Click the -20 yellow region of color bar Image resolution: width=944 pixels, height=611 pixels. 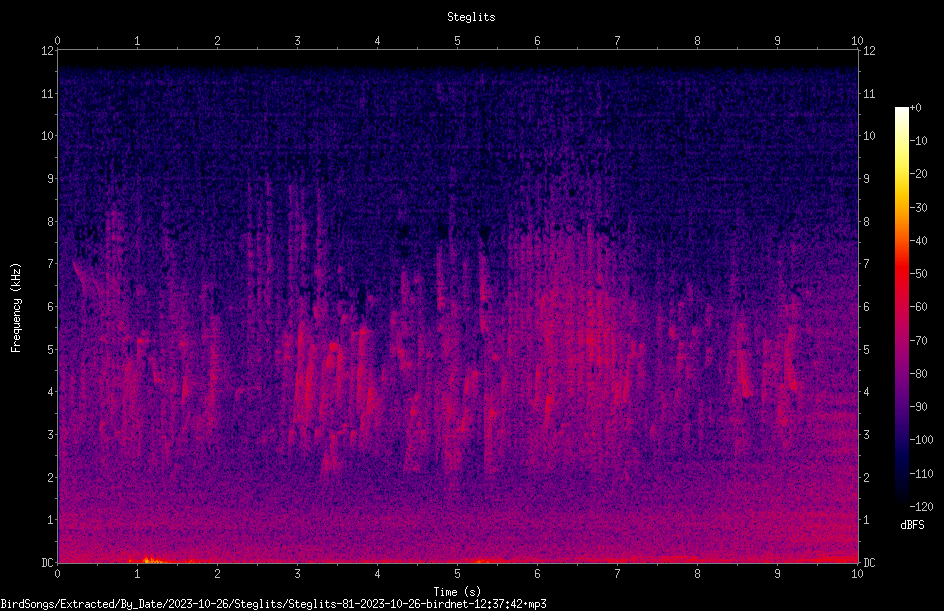(902, 175)
